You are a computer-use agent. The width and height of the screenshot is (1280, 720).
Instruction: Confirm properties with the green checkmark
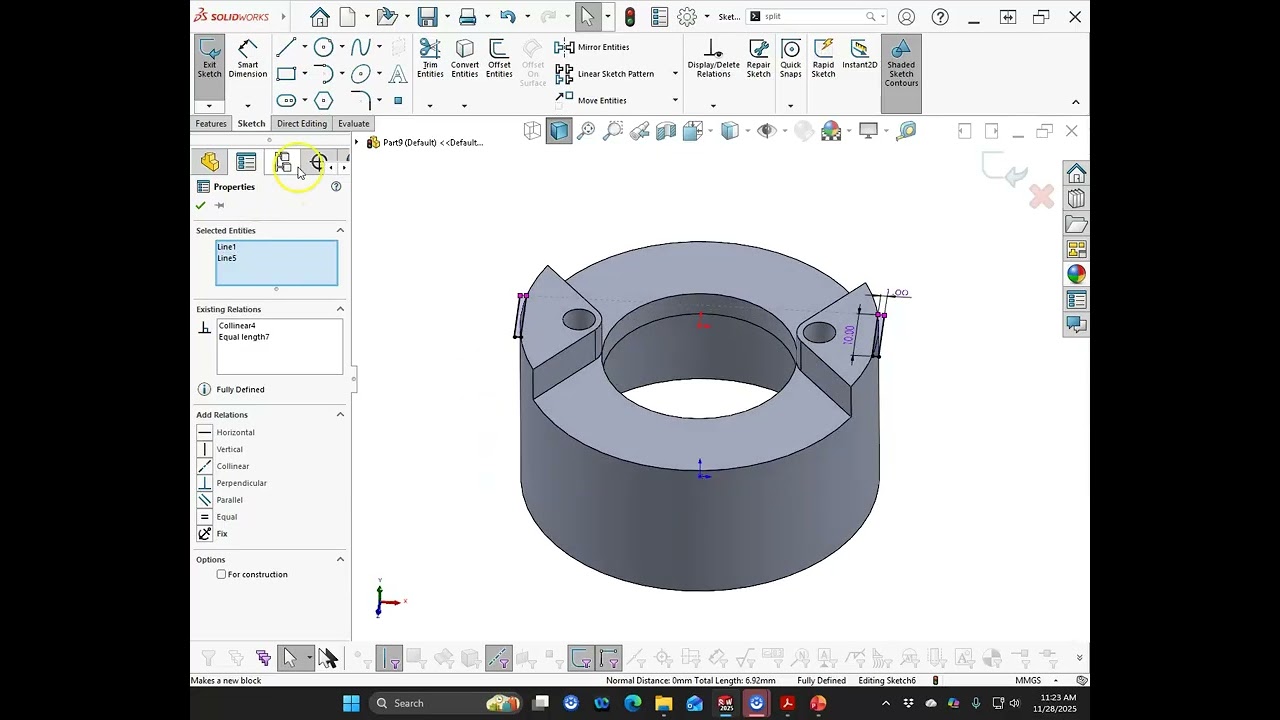coord(200,205)
